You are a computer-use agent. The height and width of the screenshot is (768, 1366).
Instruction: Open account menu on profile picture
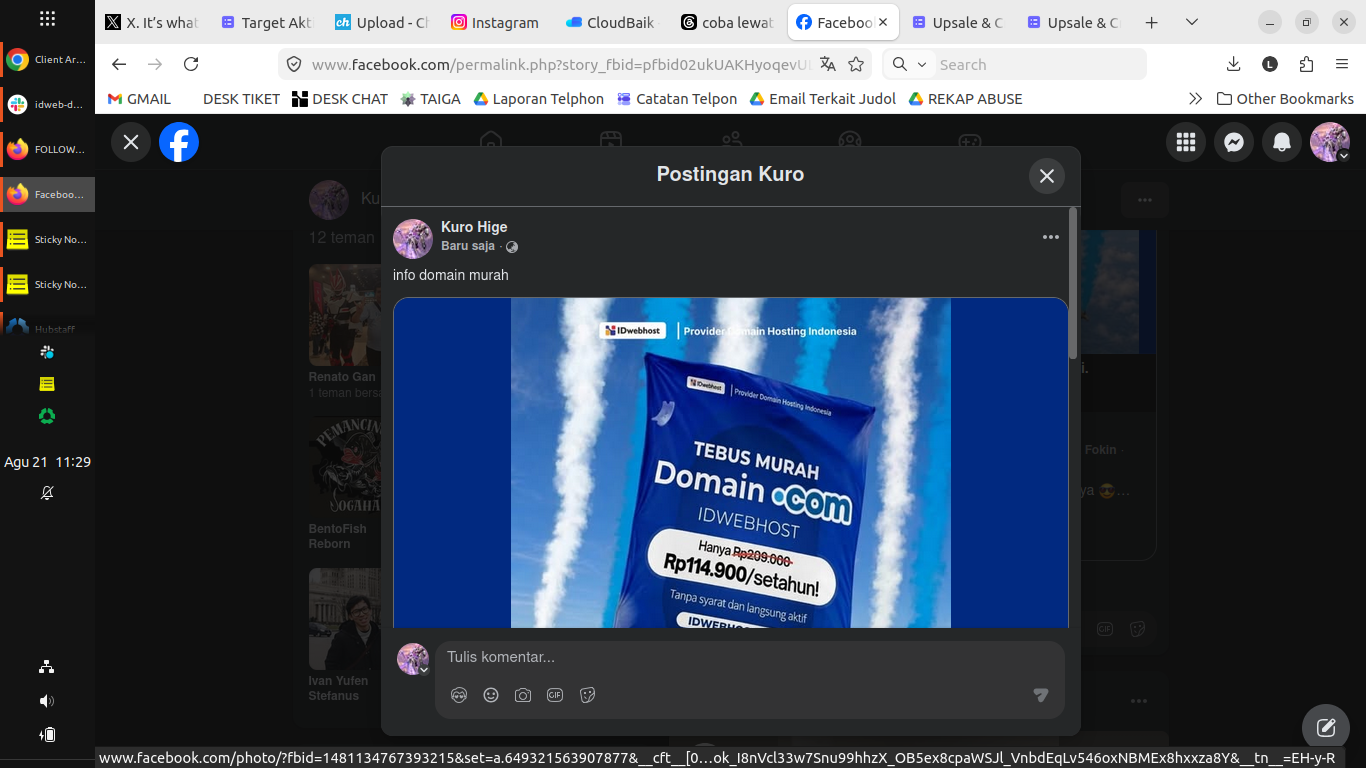point(1330,142)
